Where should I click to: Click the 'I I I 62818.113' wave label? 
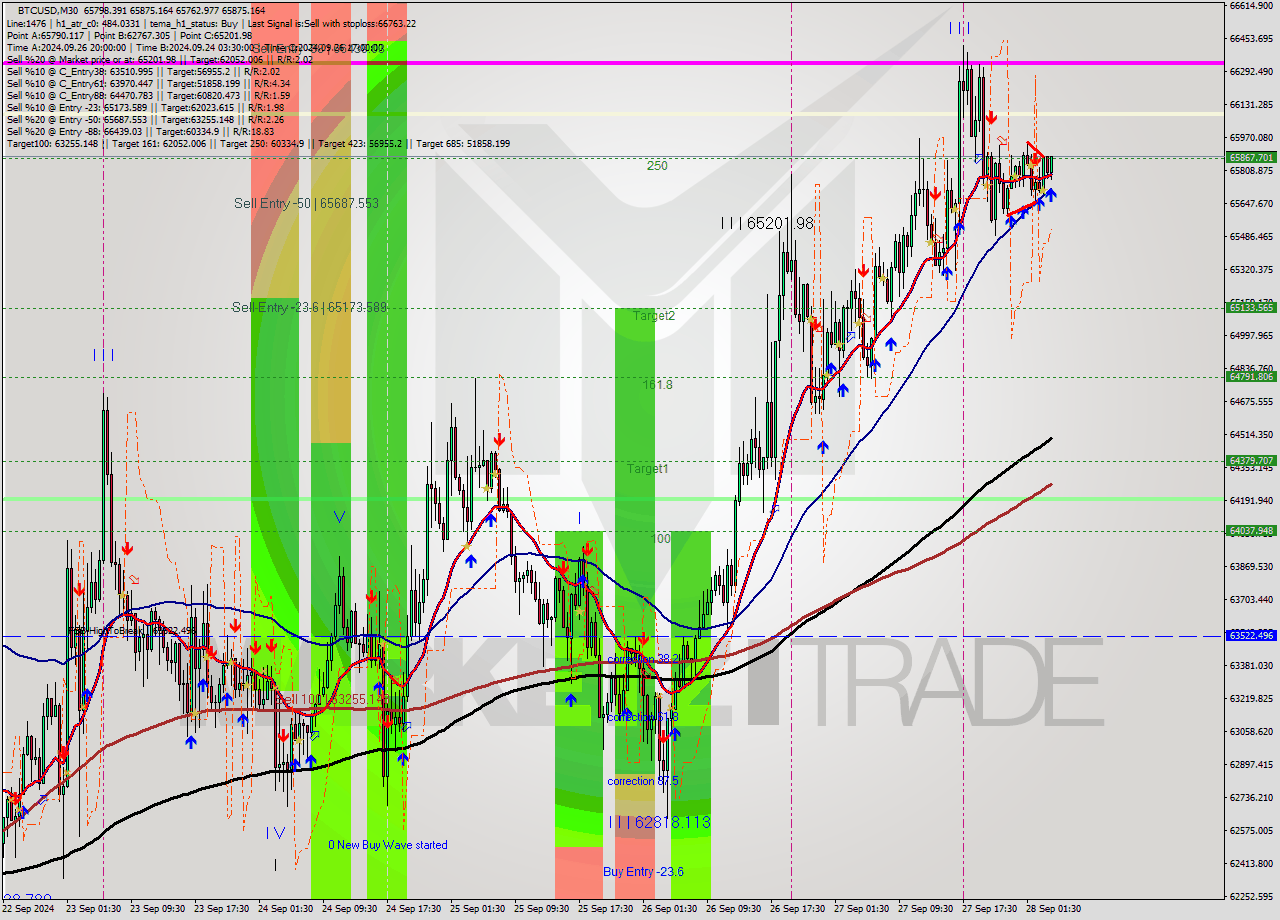[660, 822]
